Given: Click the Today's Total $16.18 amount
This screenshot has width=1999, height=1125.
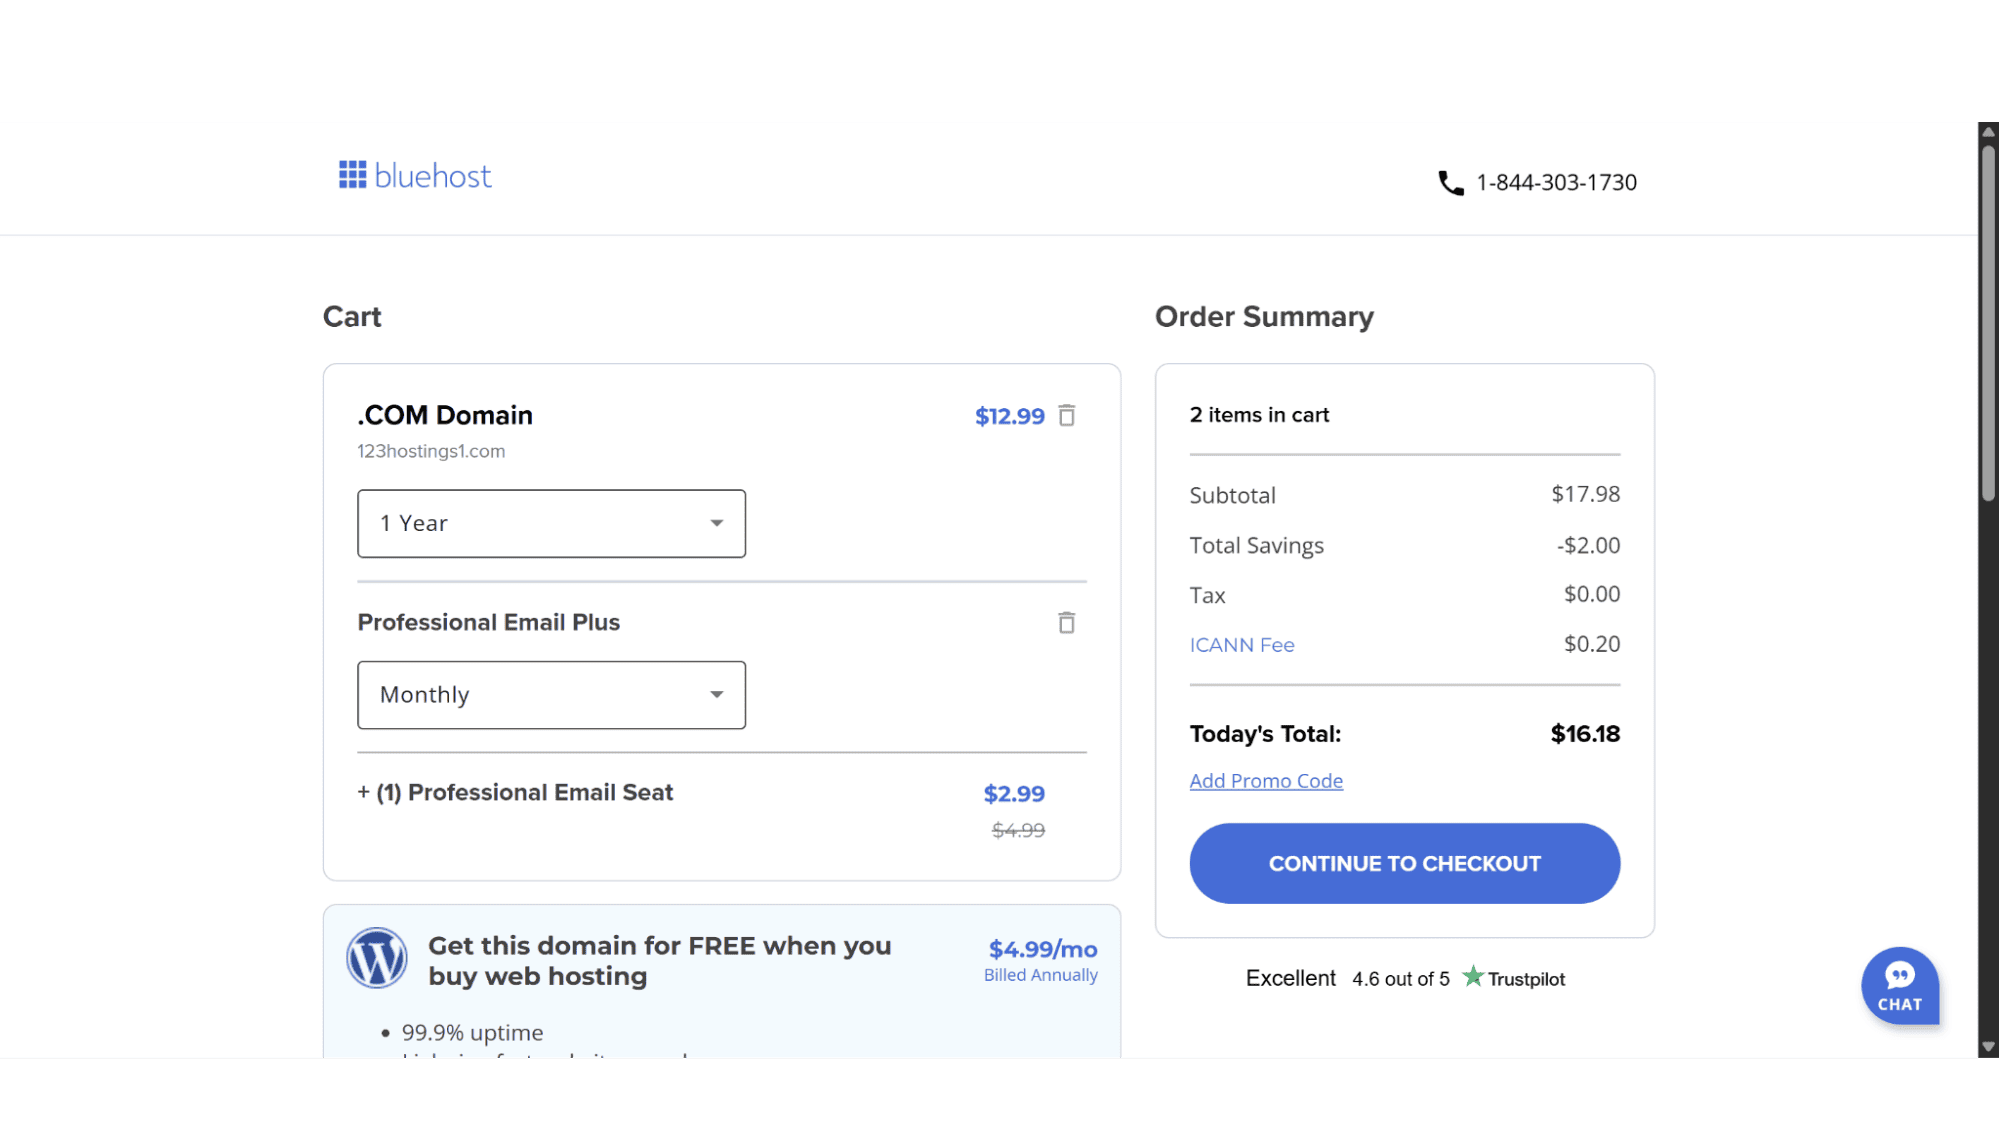Looking at the screenshot, I should [1585, 733].
